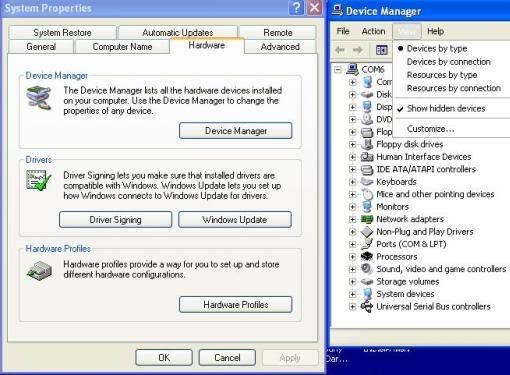This screenshot has height=375, width=510.
Task: Choose Devices by connection view
Action: tap(449, 62)
